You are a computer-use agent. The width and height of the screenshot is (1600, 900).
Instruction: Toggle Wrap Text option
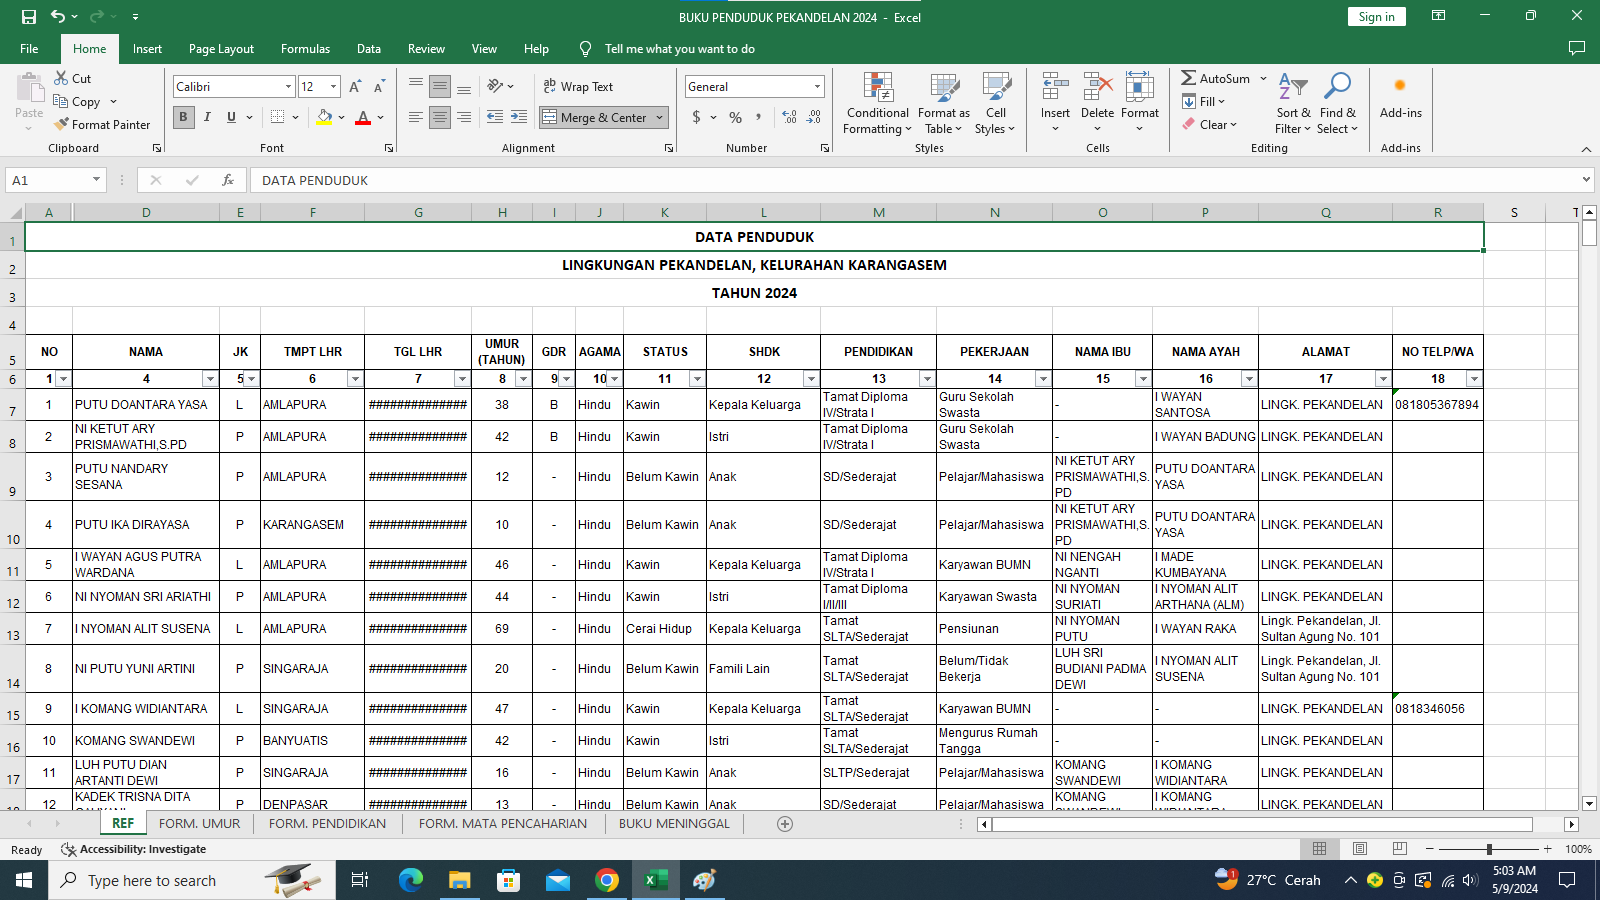pyautogui.click(x=578, y=87)
